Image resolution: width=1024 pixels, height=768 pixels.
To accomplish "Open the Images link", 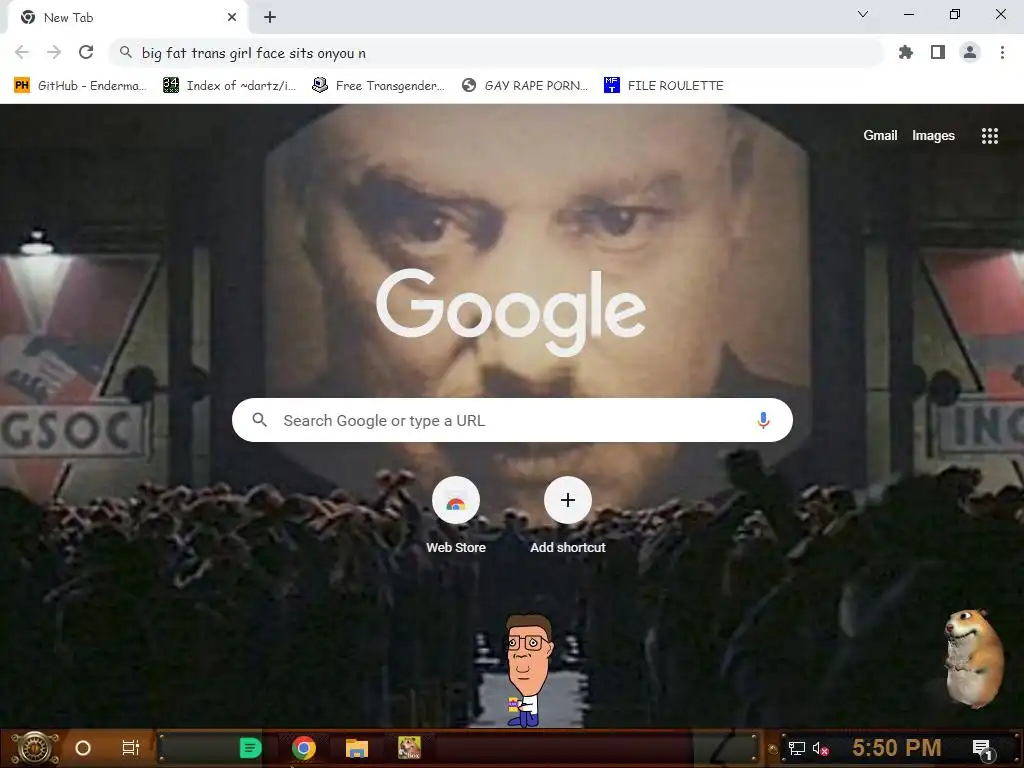I will [933, 135].
